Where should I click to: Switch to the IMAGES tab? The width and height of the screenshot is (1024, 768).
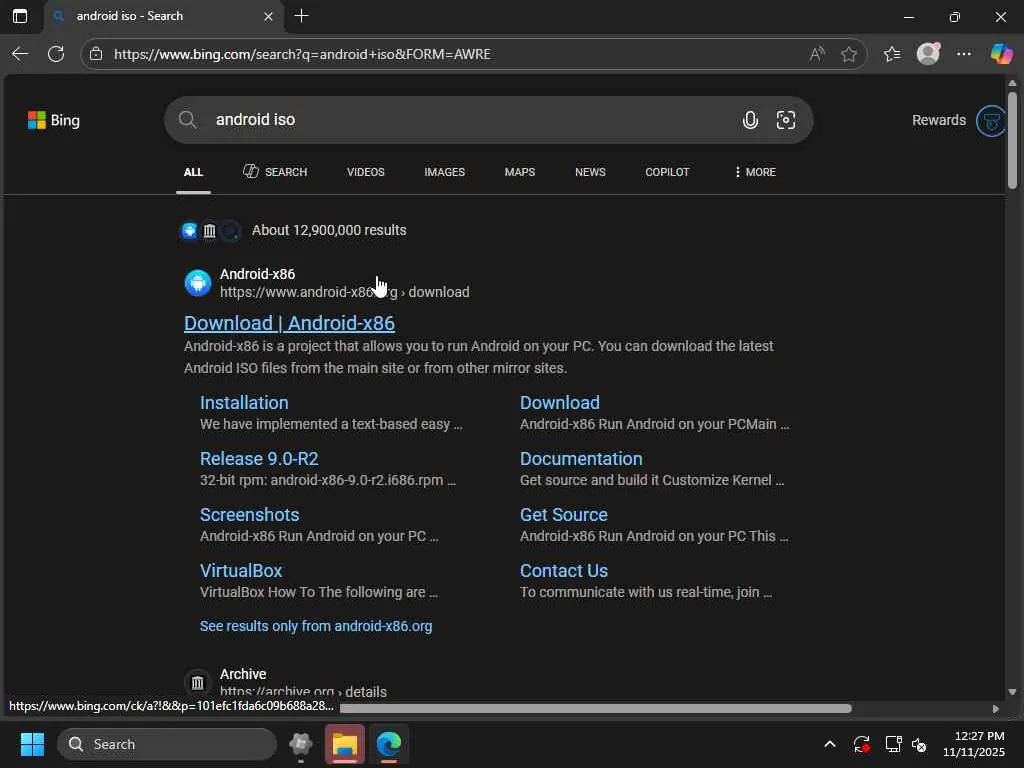pos(445,172)
